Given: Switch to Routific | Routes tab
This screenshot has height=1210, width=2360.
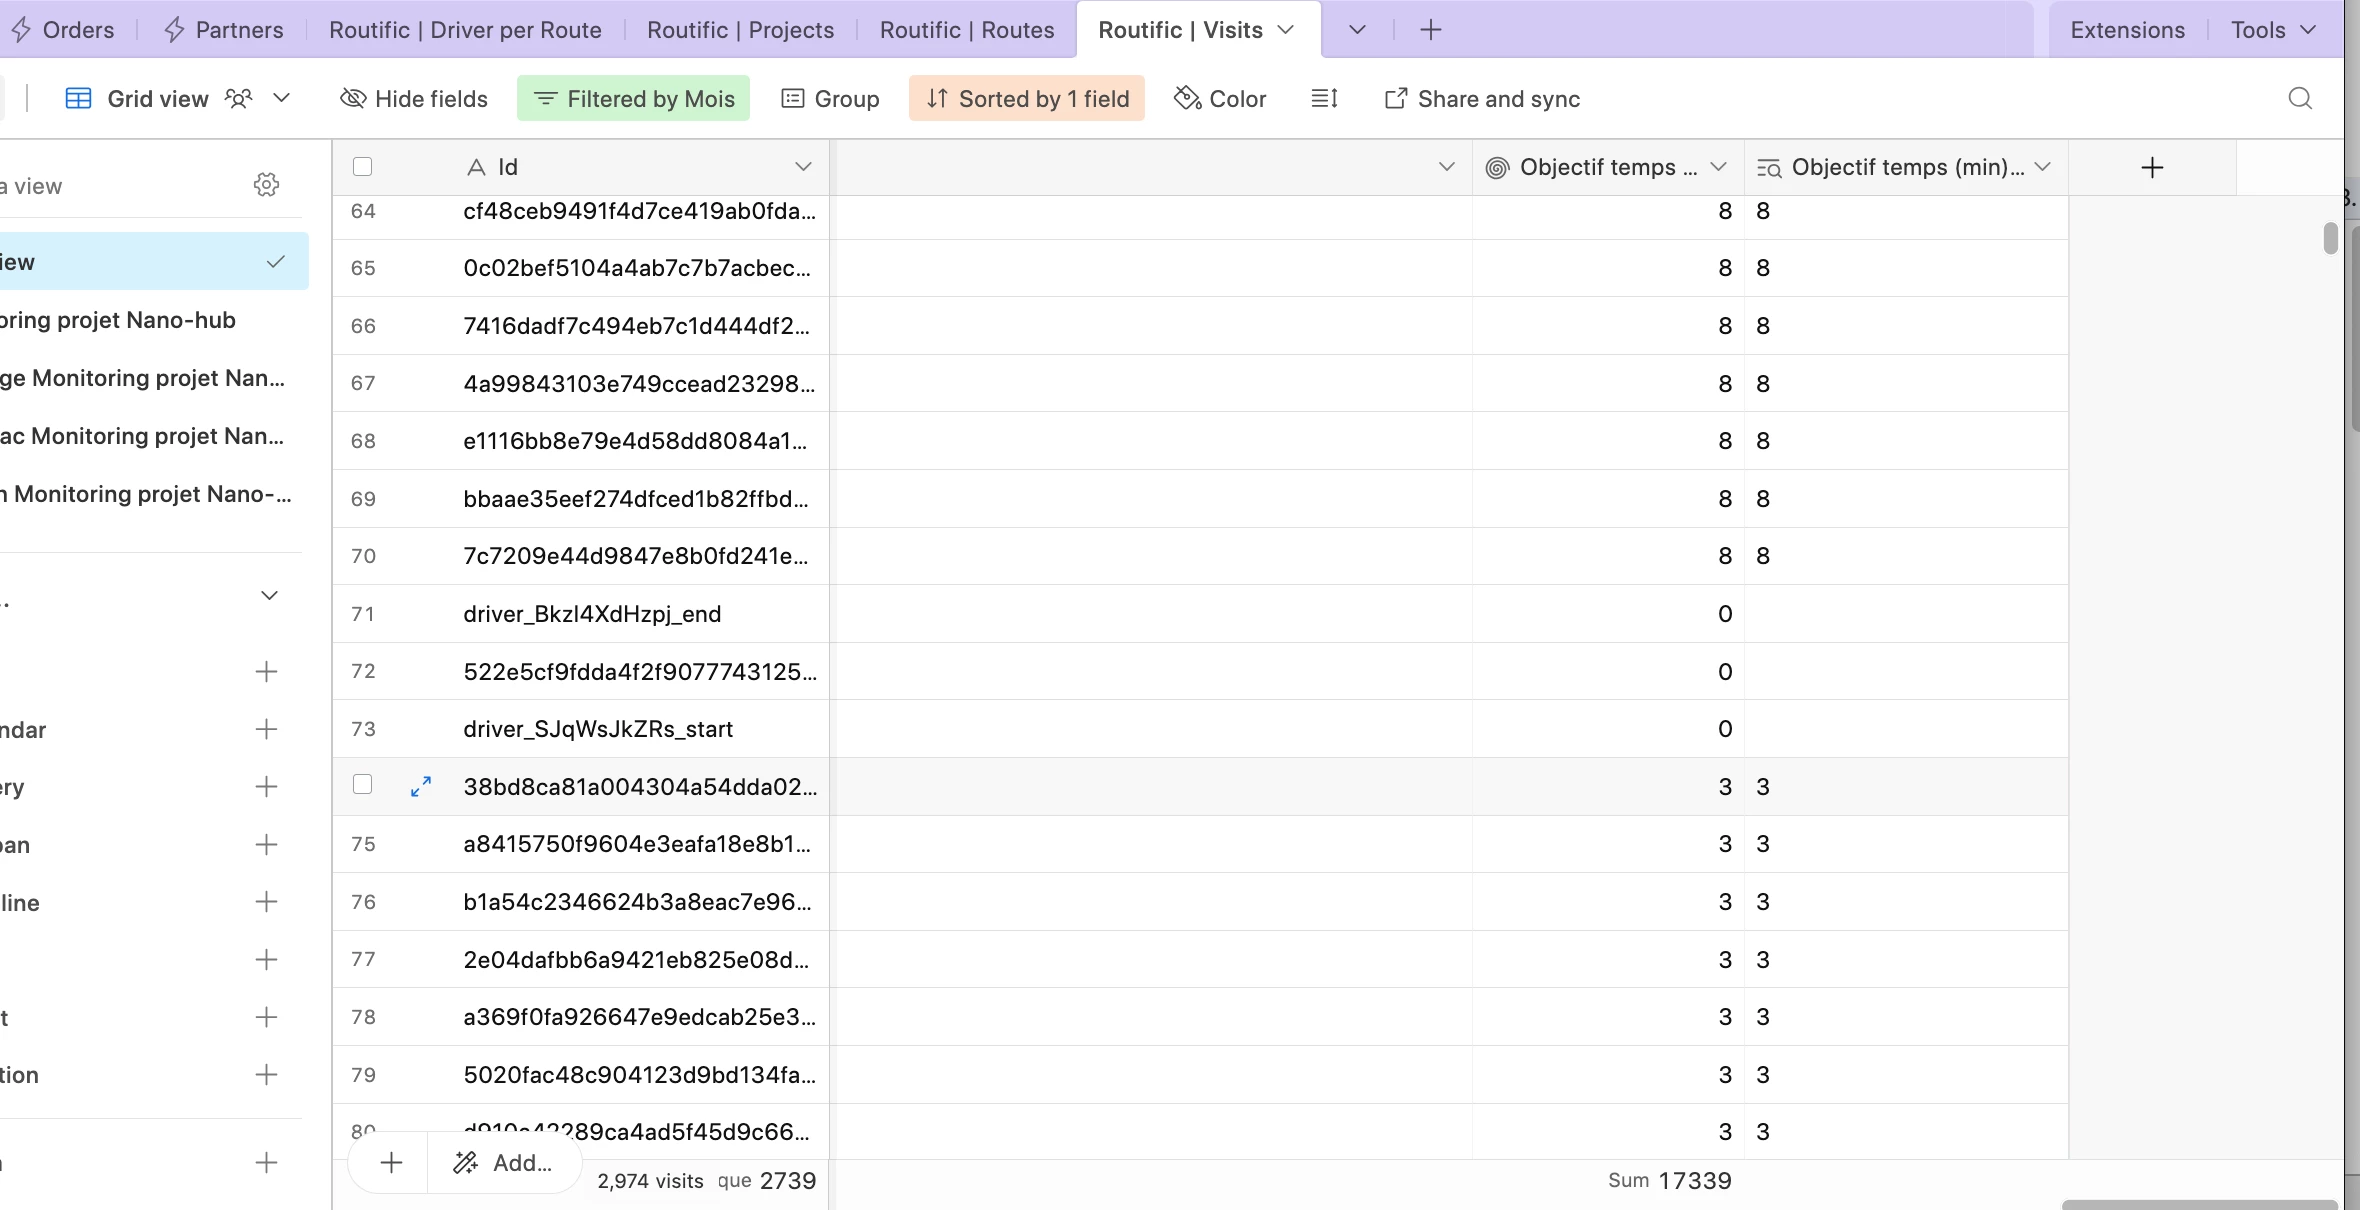Looking at the screenshot, I should (966, 30).
